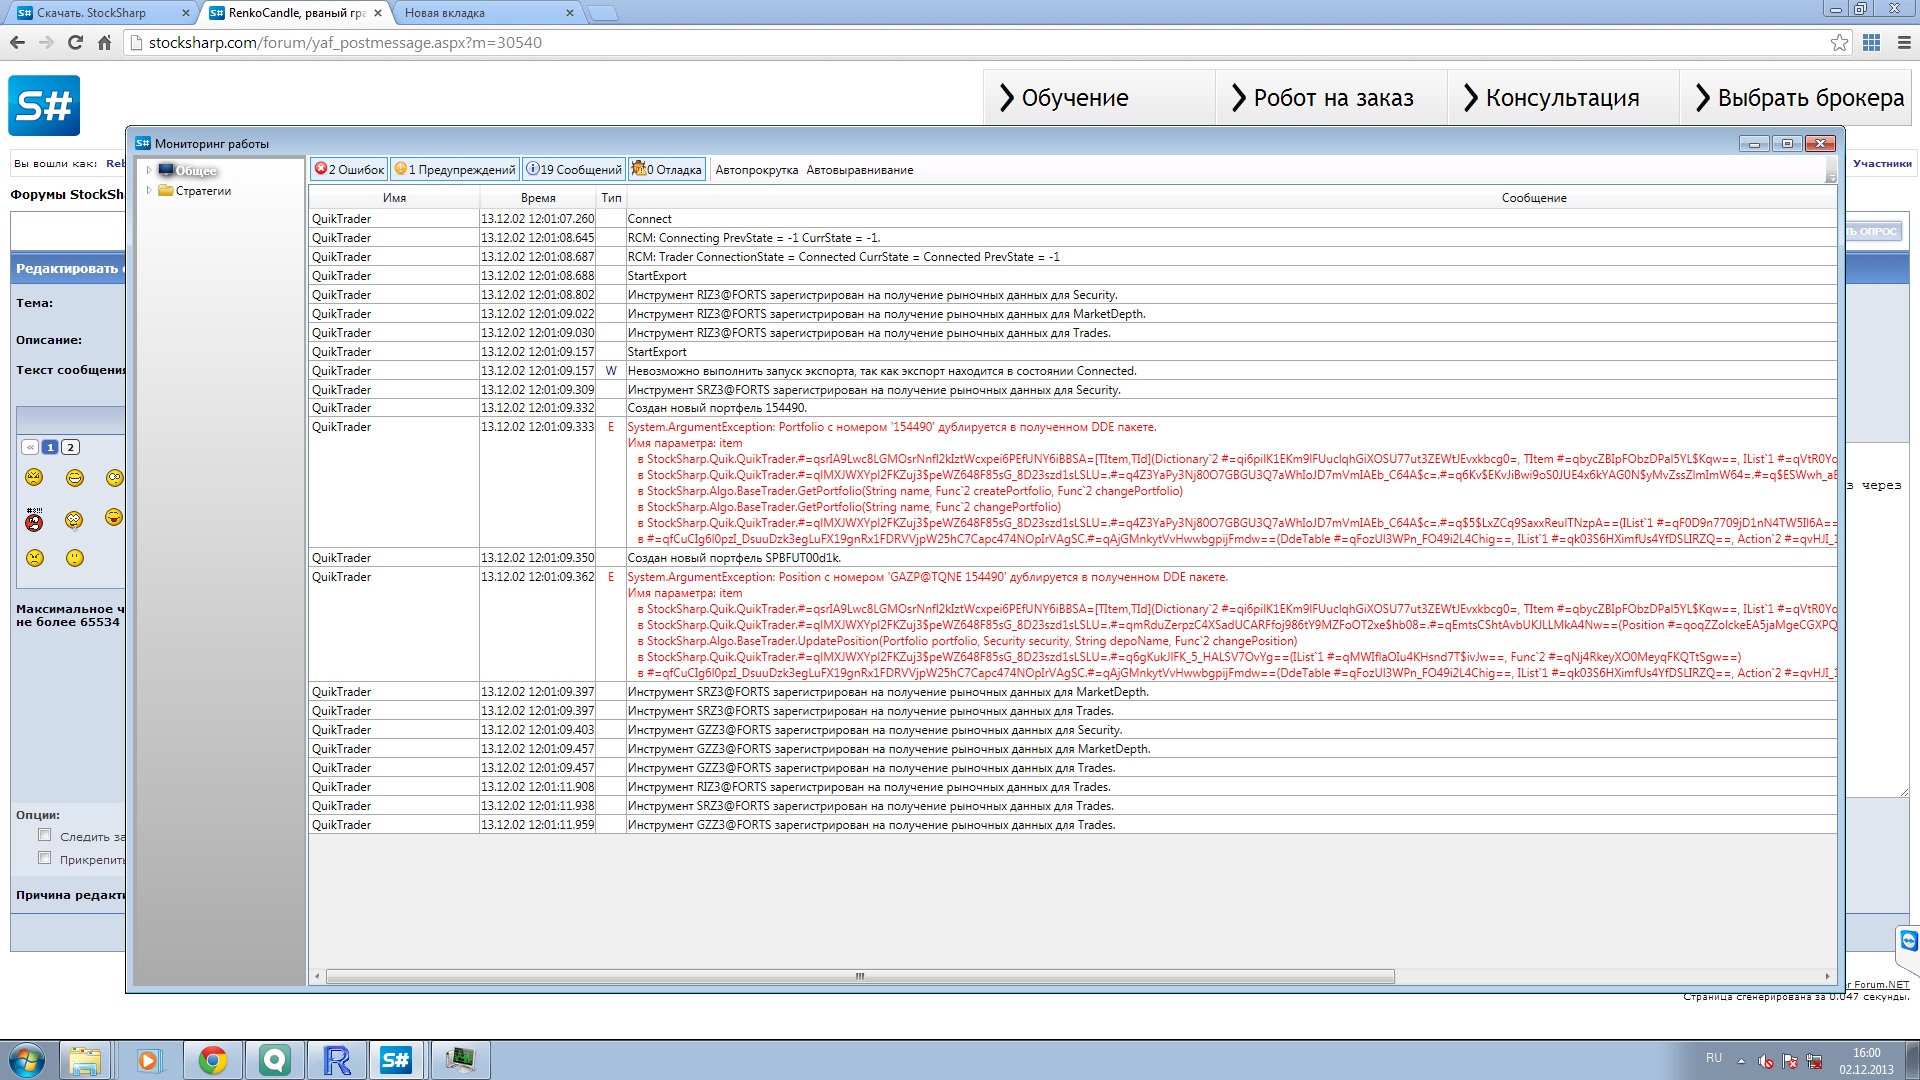Go to smiley page 1
This screenshot has height=1080, width=1920.
tap(50, 447)
